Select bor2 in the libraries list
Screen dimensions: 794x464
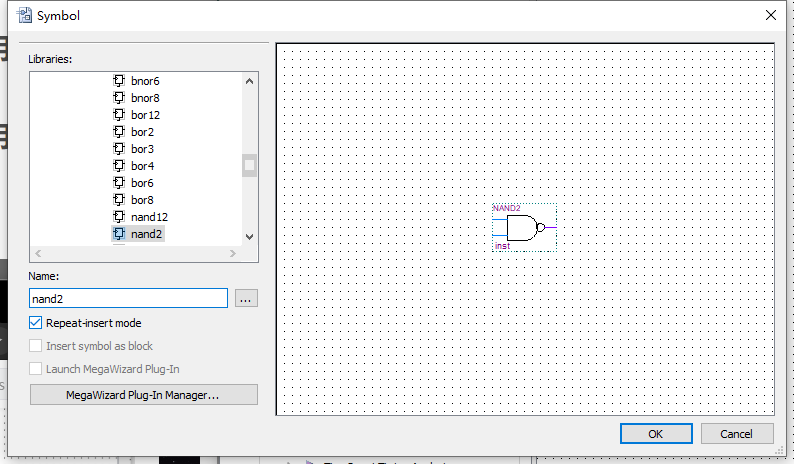142,132
